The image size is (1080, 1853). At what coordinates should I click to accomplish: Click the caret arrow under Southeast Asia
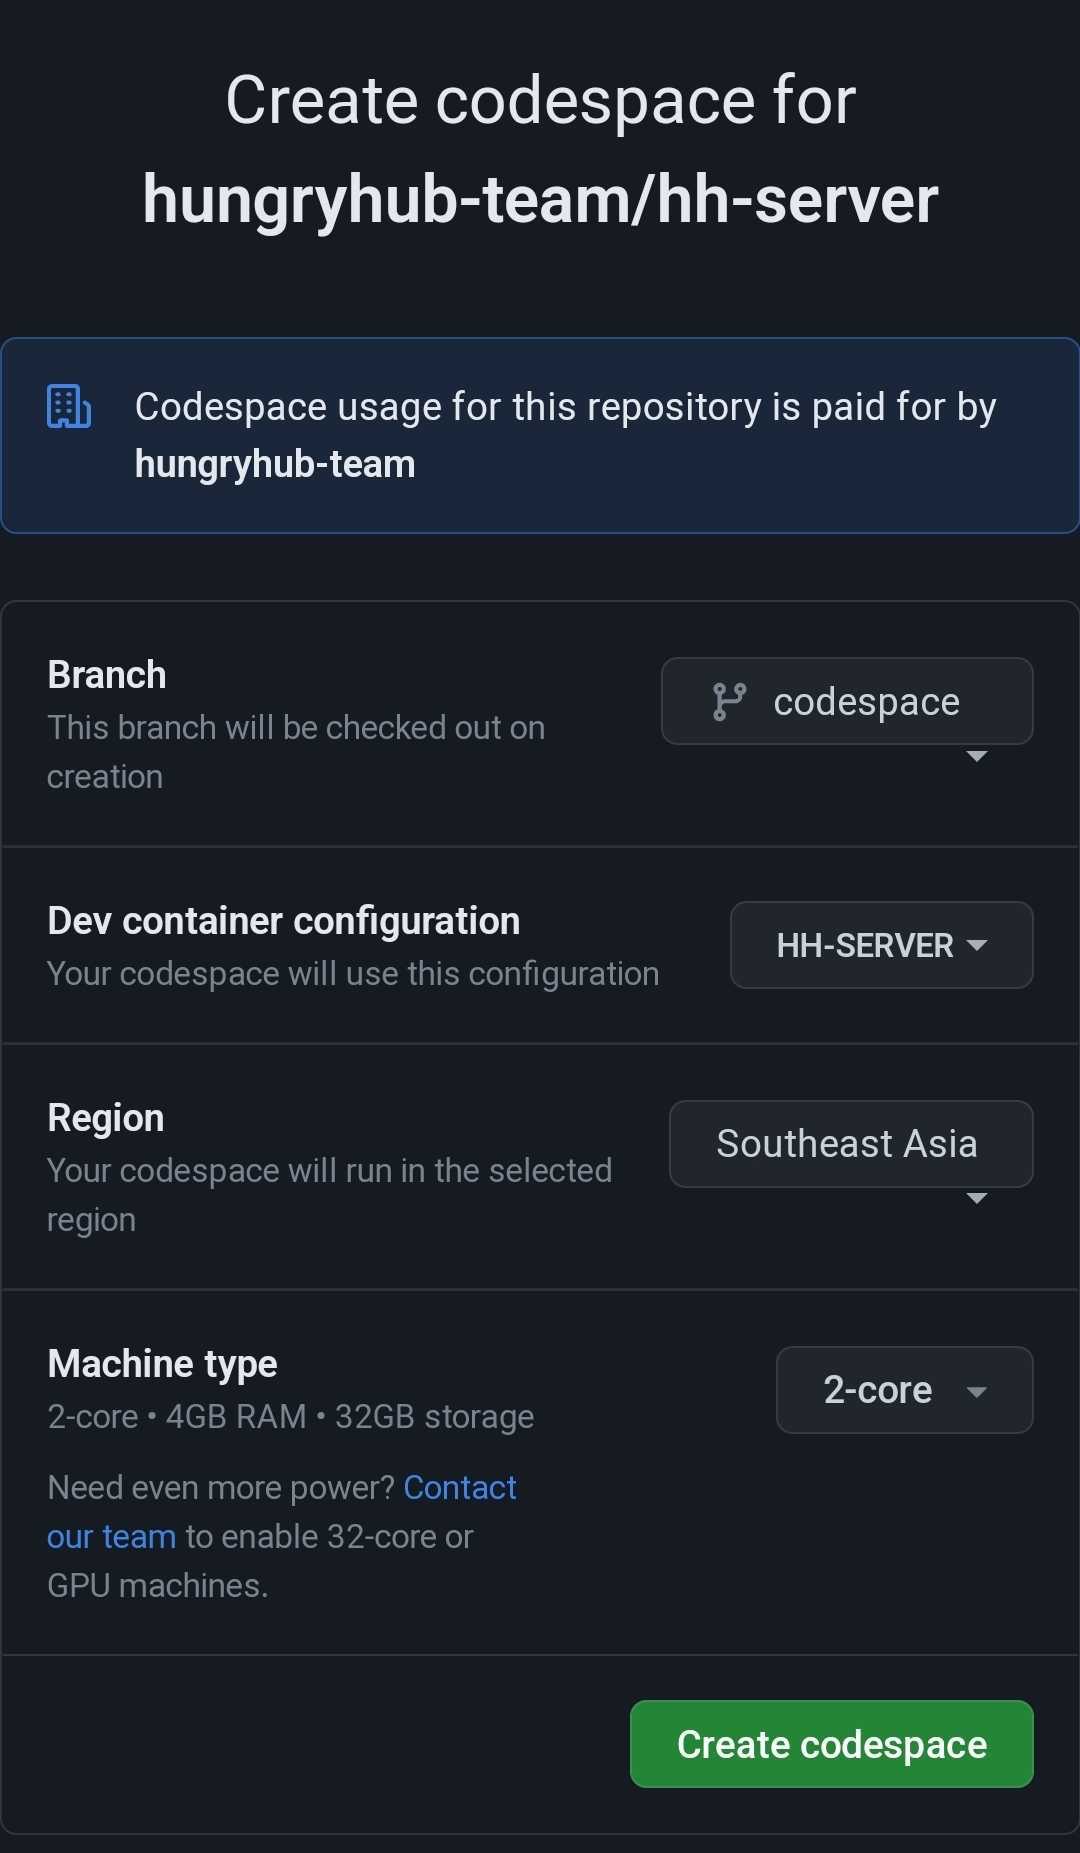click(977, 1198)
